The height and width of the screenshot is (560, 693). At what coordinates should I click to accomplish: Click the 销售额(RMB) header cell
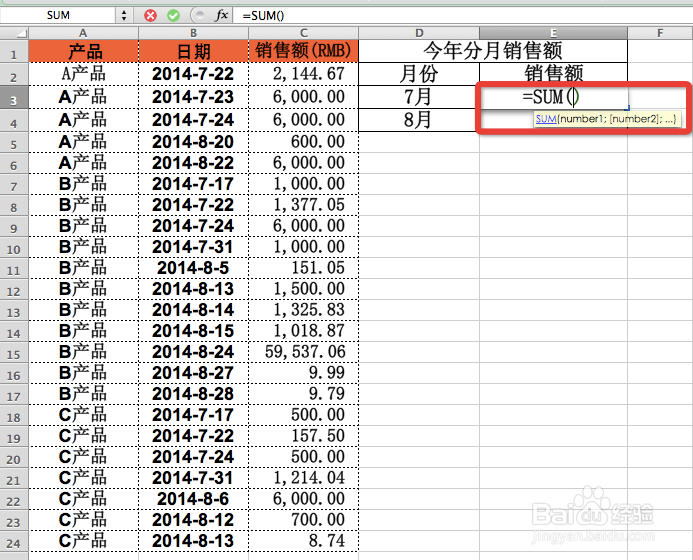(x=304, y=51)
